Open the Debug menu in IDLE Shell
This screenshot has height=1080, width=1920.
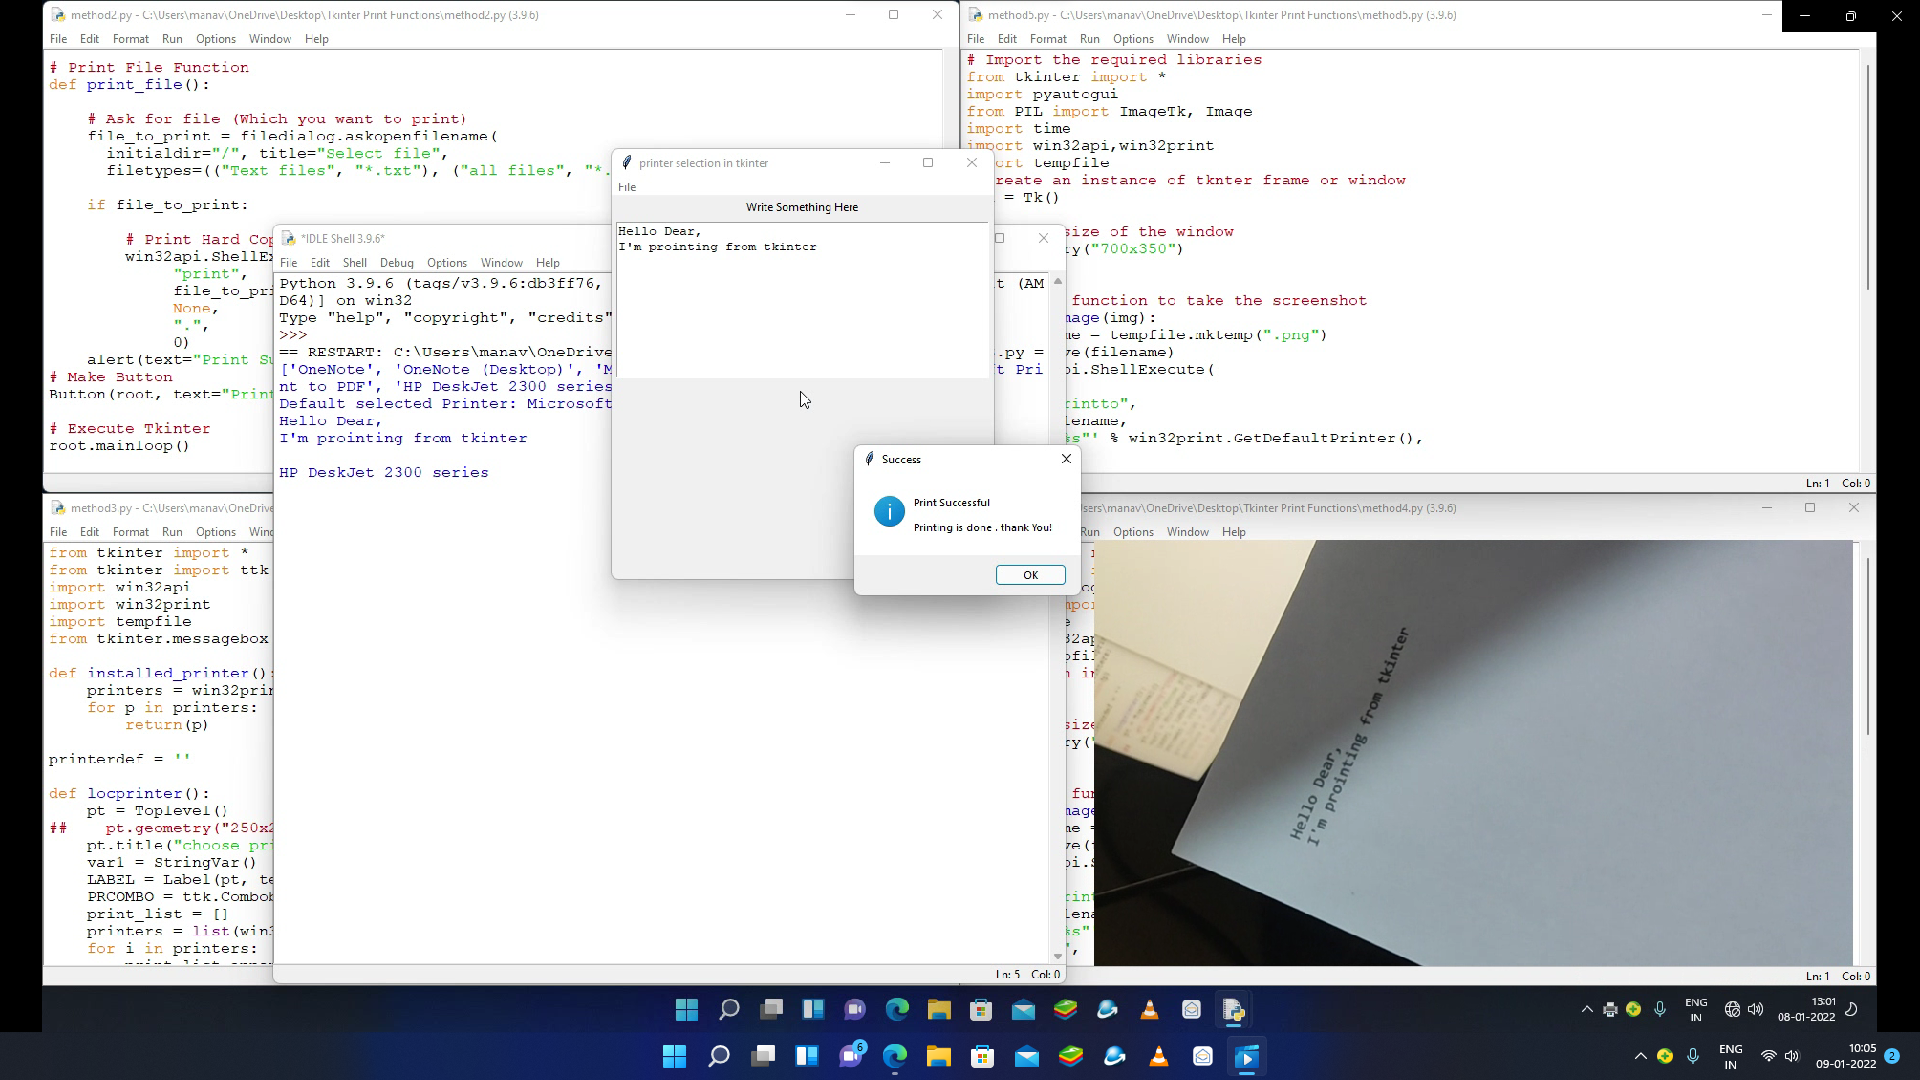[396, 262]
